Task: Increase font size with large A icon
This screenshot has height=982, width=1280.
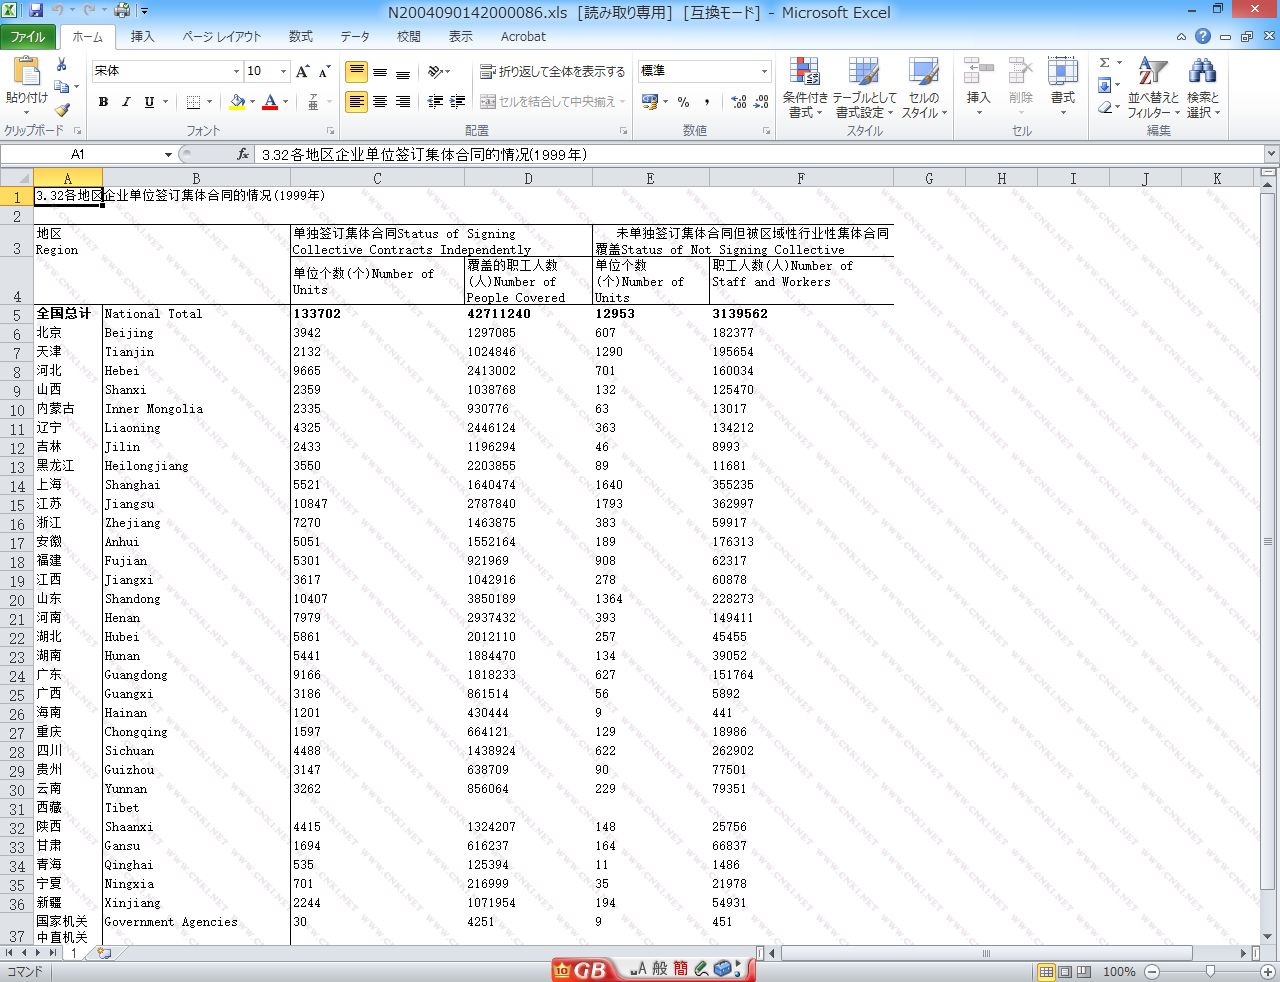Action: (x=302, y=71)
